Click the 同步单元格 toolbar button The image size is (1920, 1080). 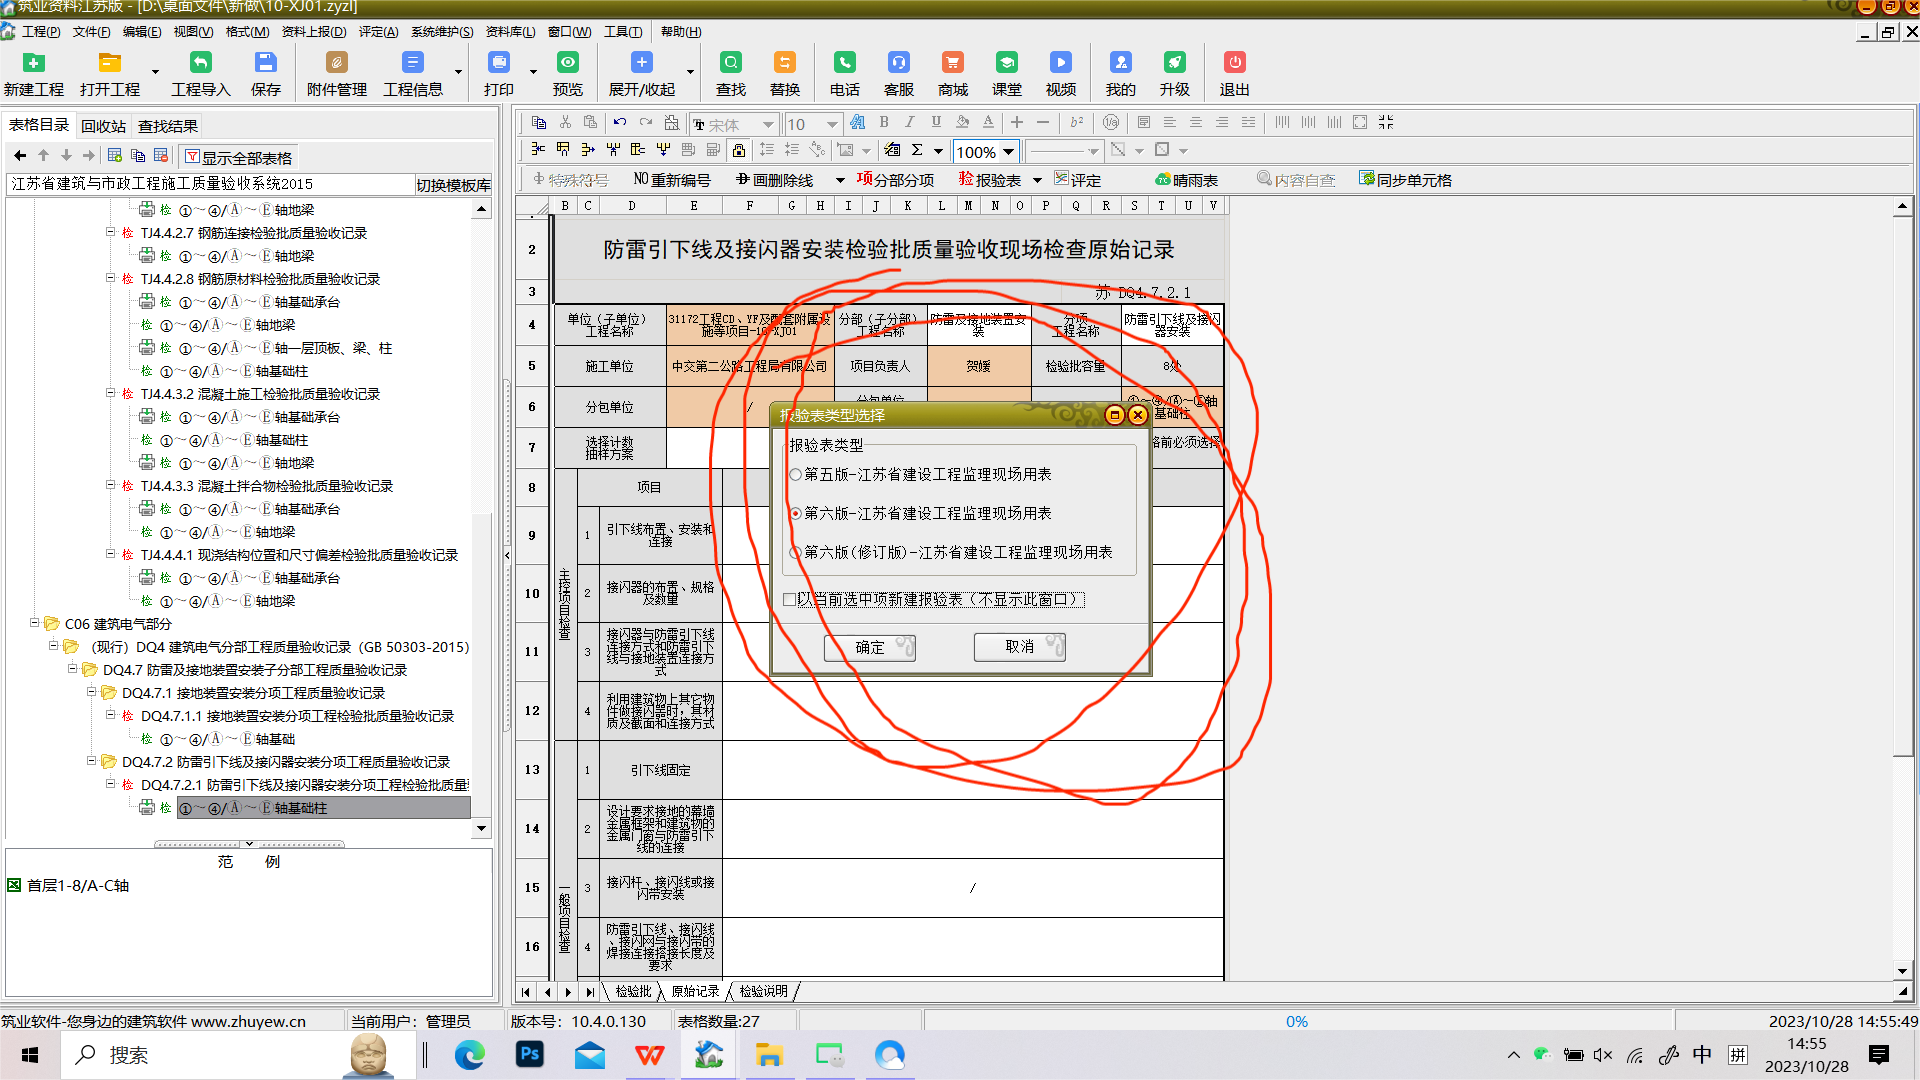[x=1405, y=180]
